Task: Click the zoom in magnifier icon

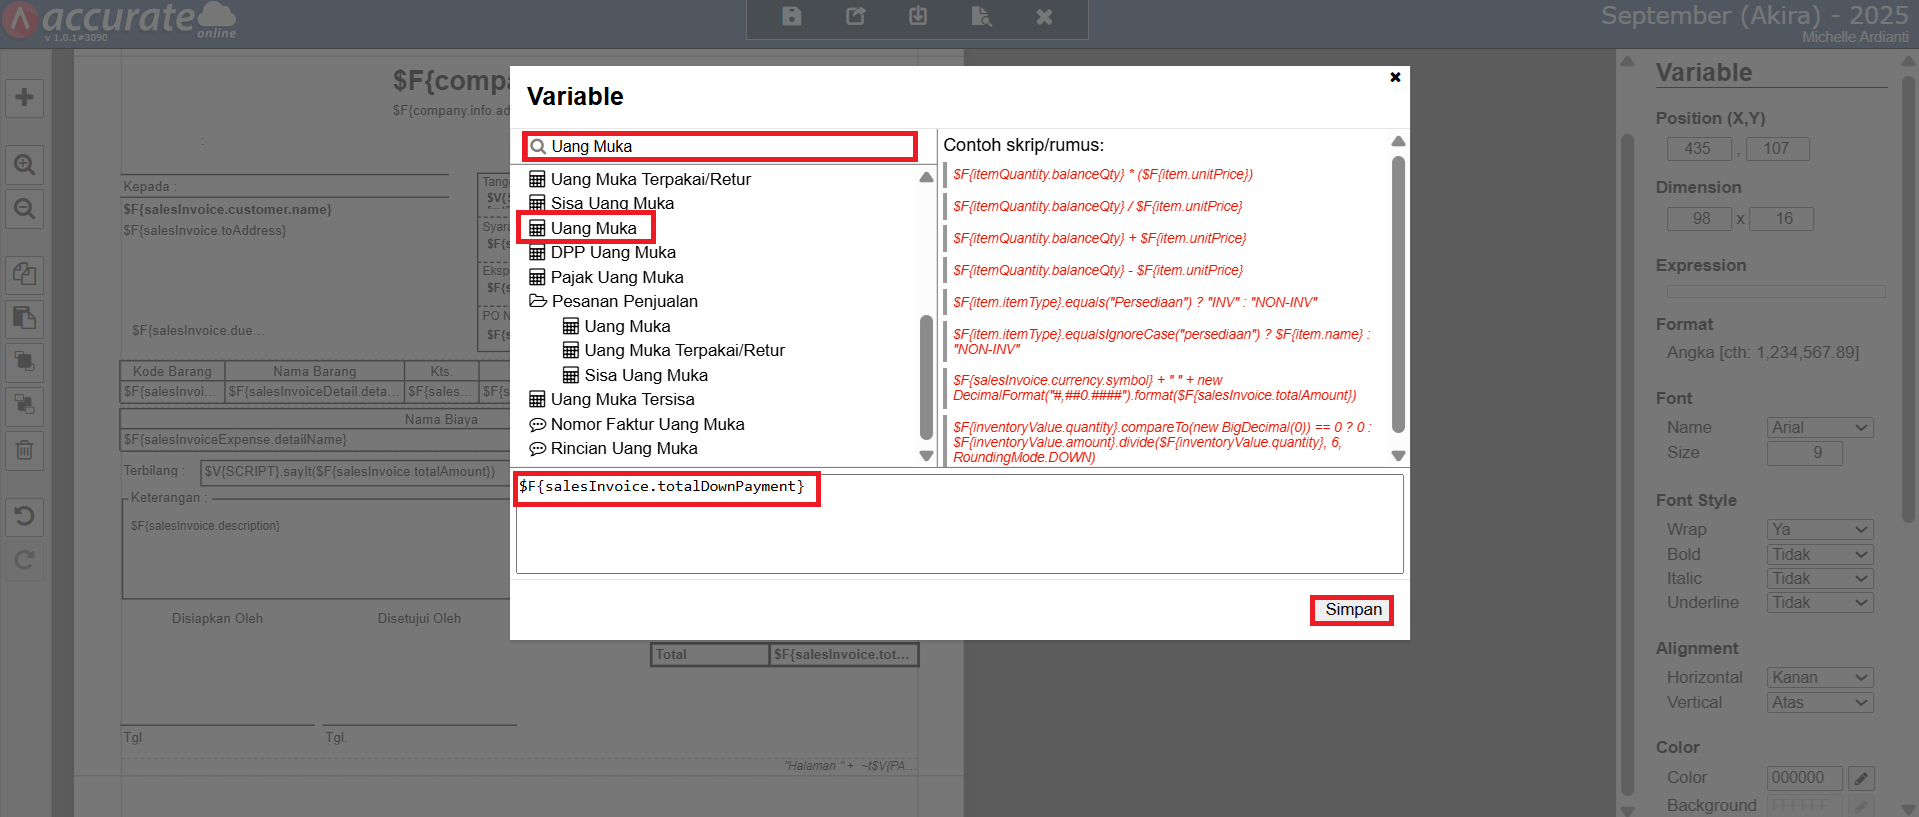Action: (24, 164)
